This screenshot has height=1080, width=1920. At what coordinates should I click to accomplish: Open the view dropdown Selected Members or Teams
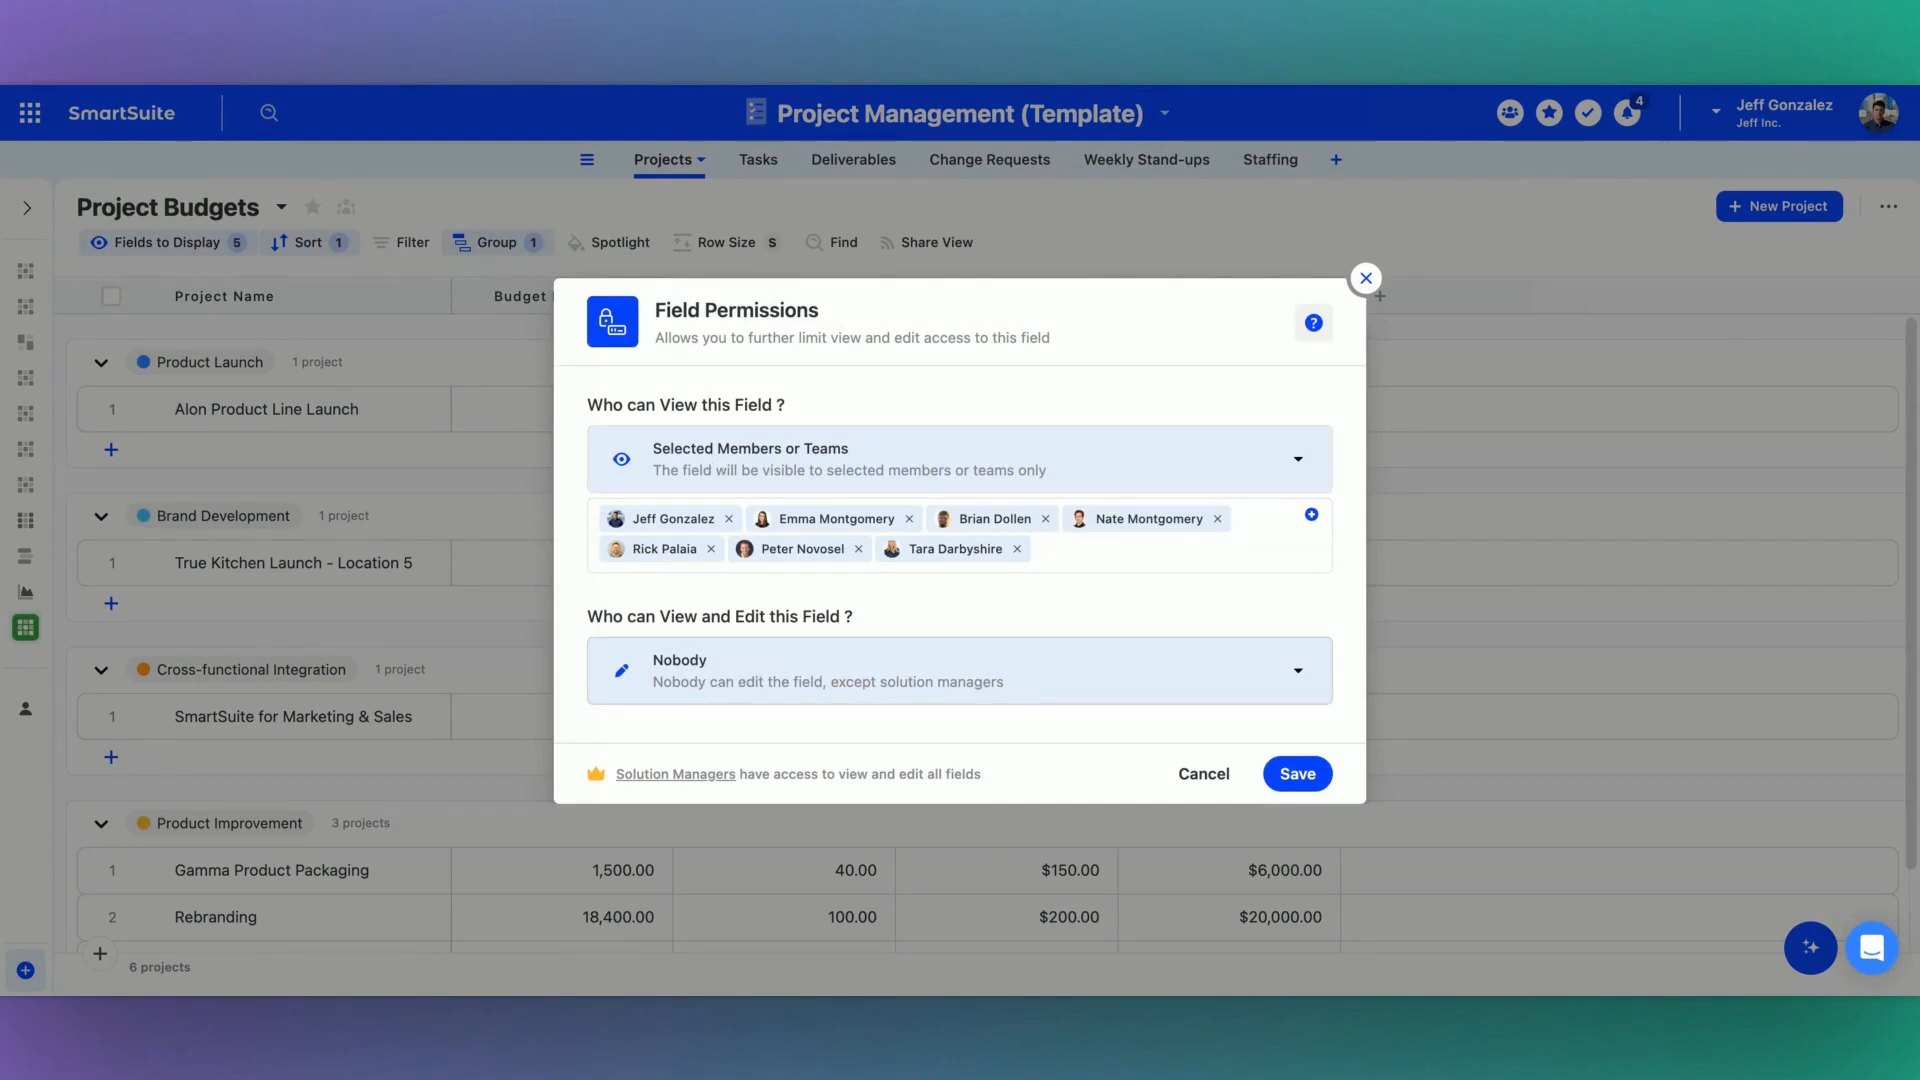[959, 459]
